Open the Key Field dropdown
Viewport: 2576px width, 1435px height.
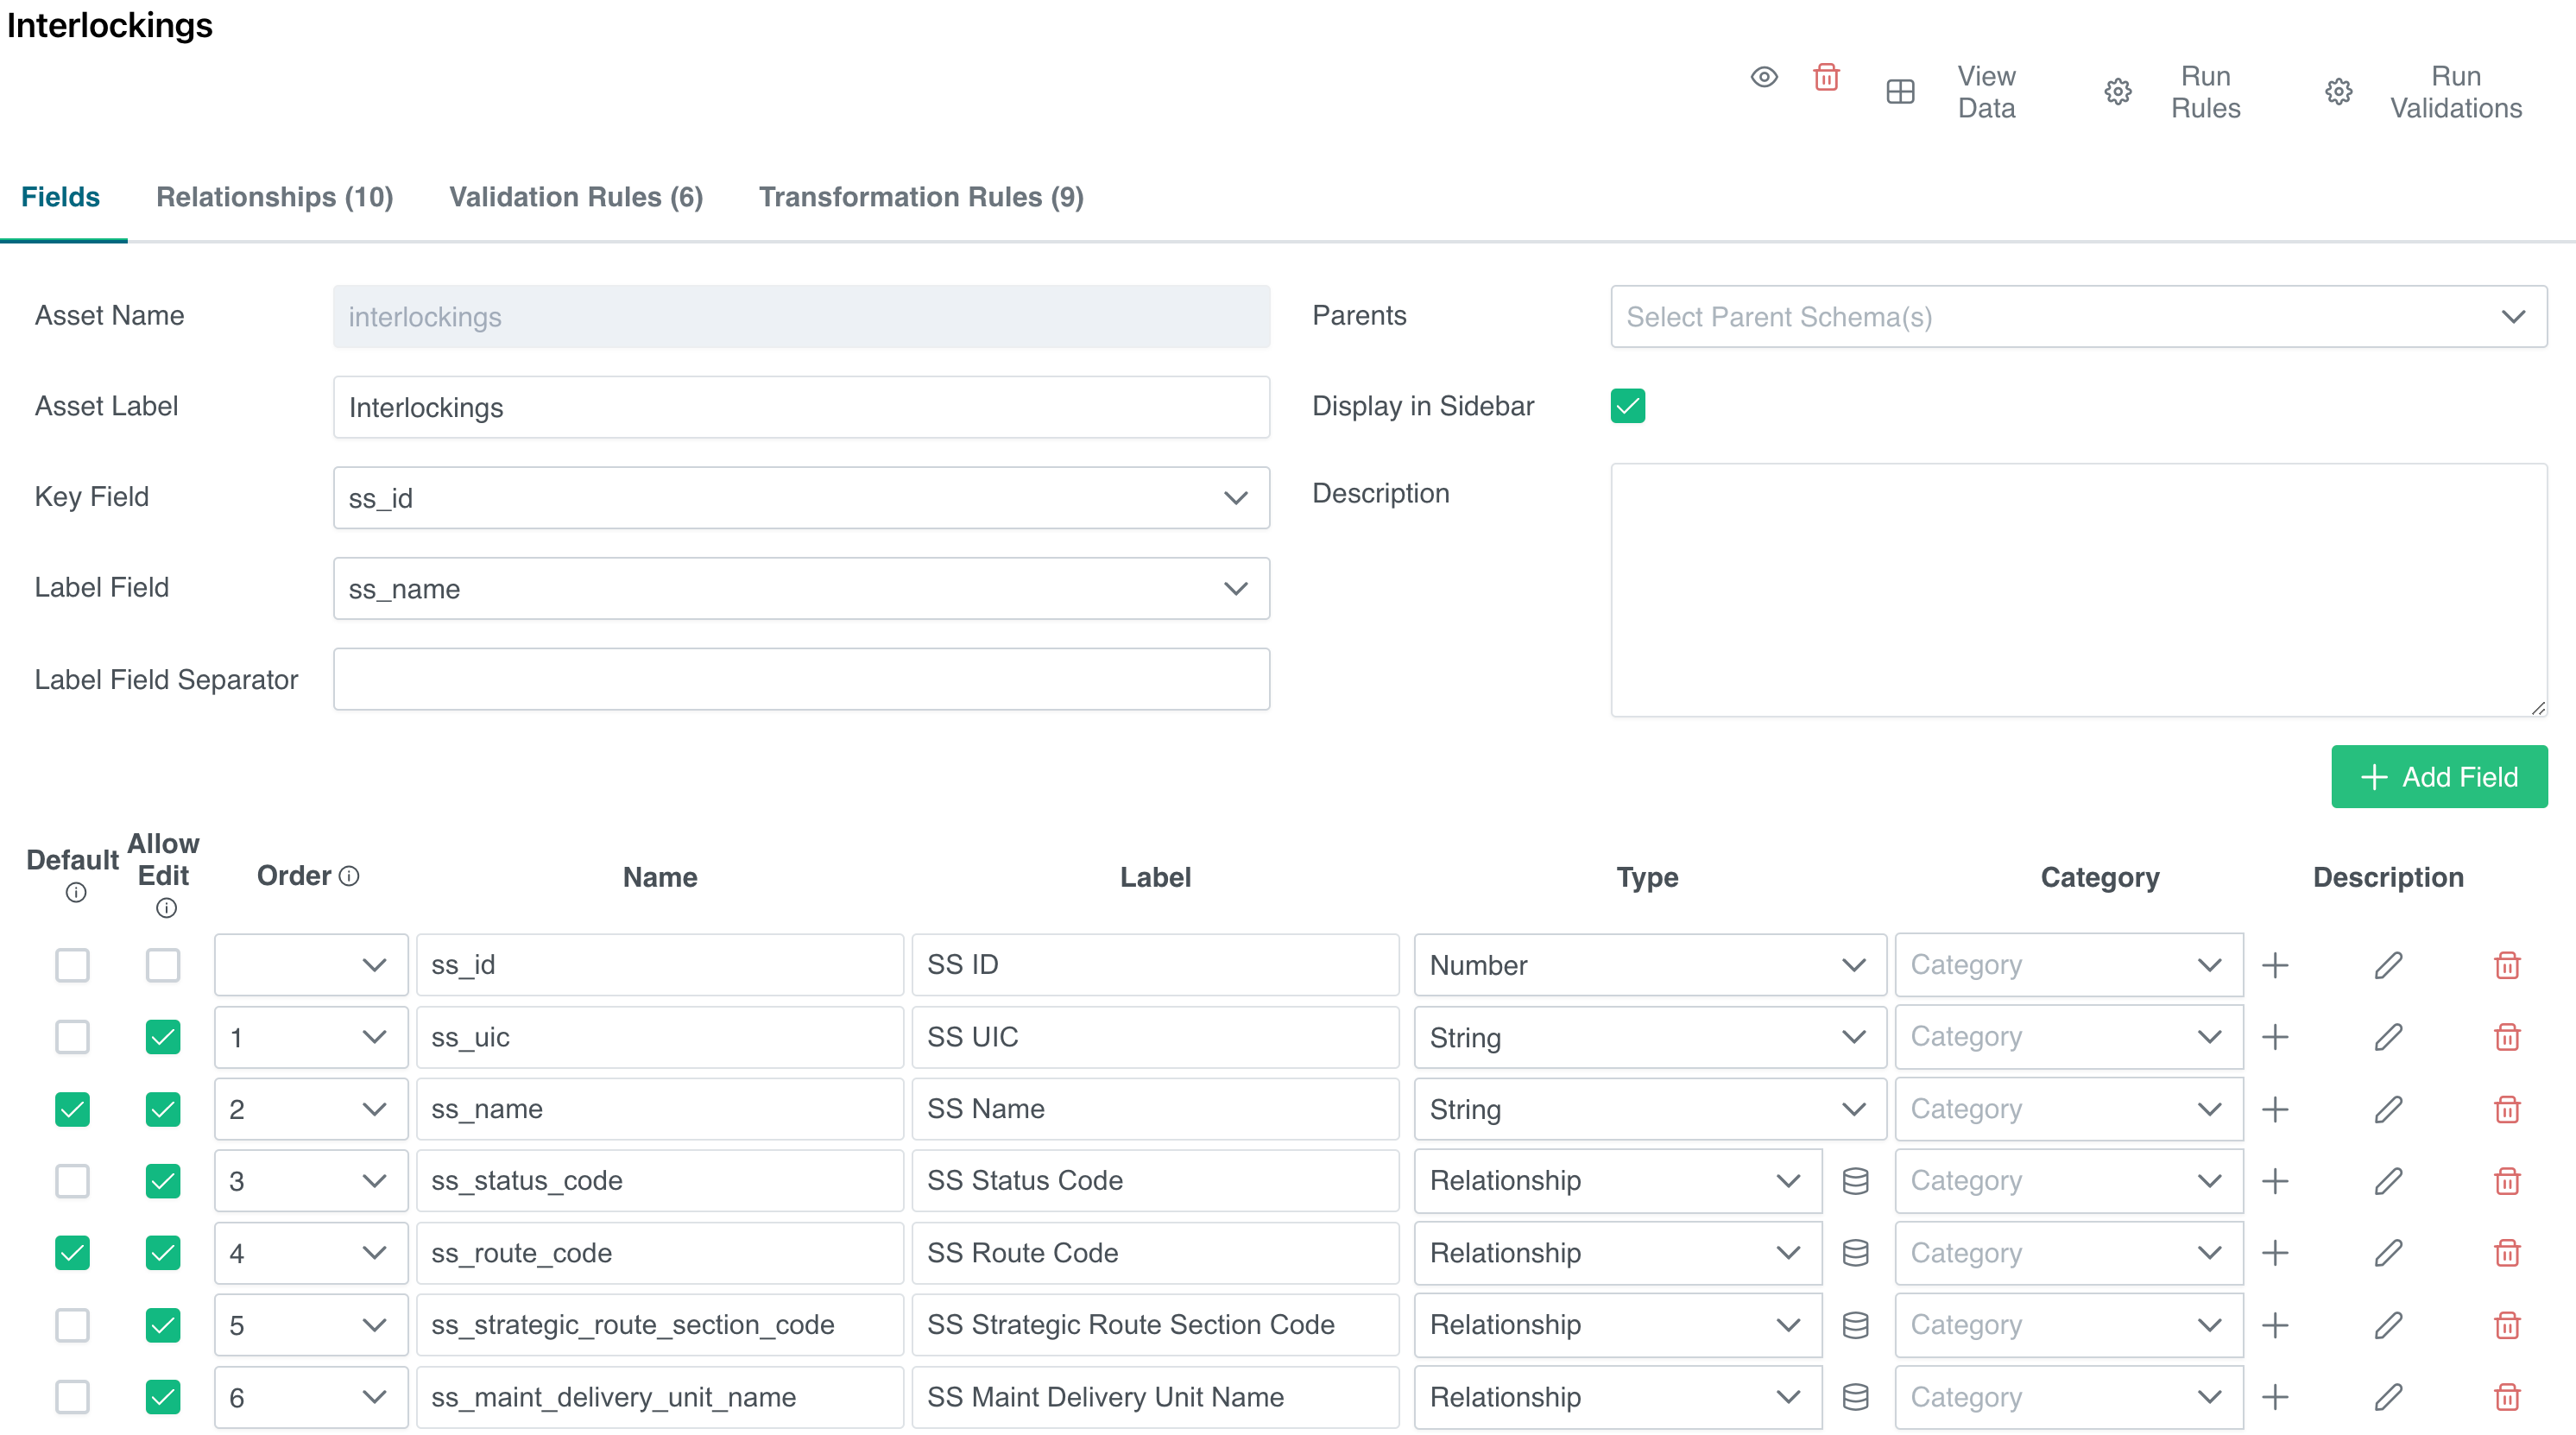click(801, 498)
